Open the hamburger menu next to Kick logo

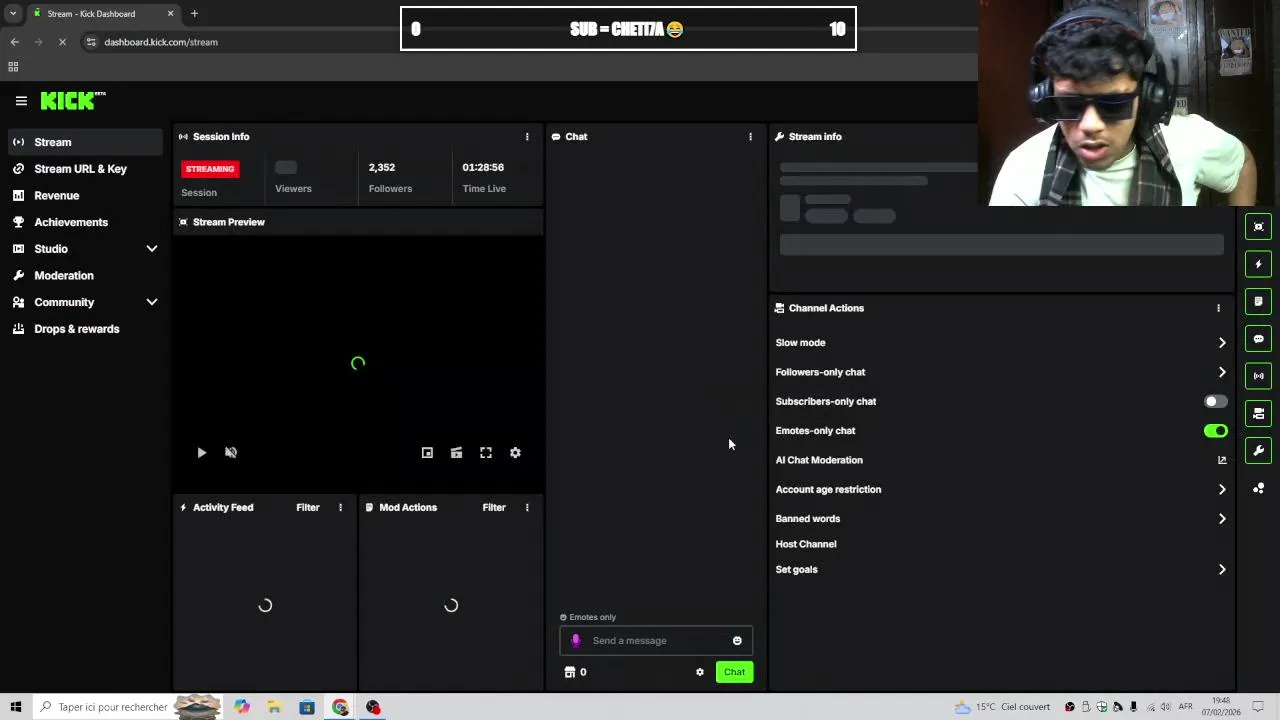tap(21, 101)
